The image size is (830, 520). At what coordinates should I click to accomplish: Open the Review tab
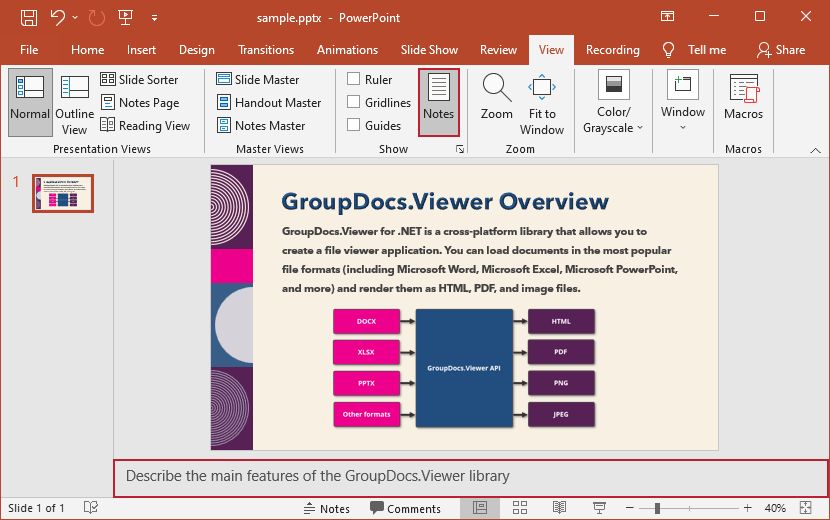(498, 50)
